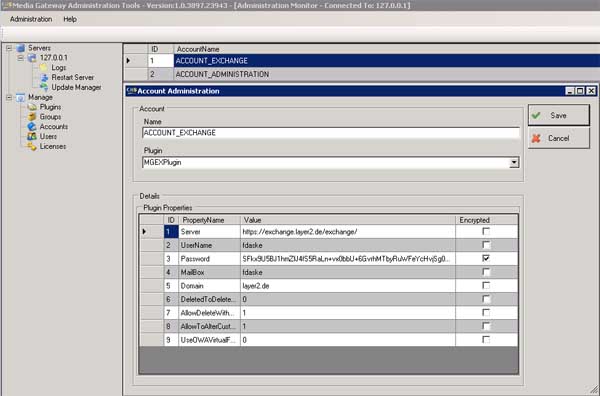Select Update Manager in tree
600x396 pixels.
(x=77, y=87)
